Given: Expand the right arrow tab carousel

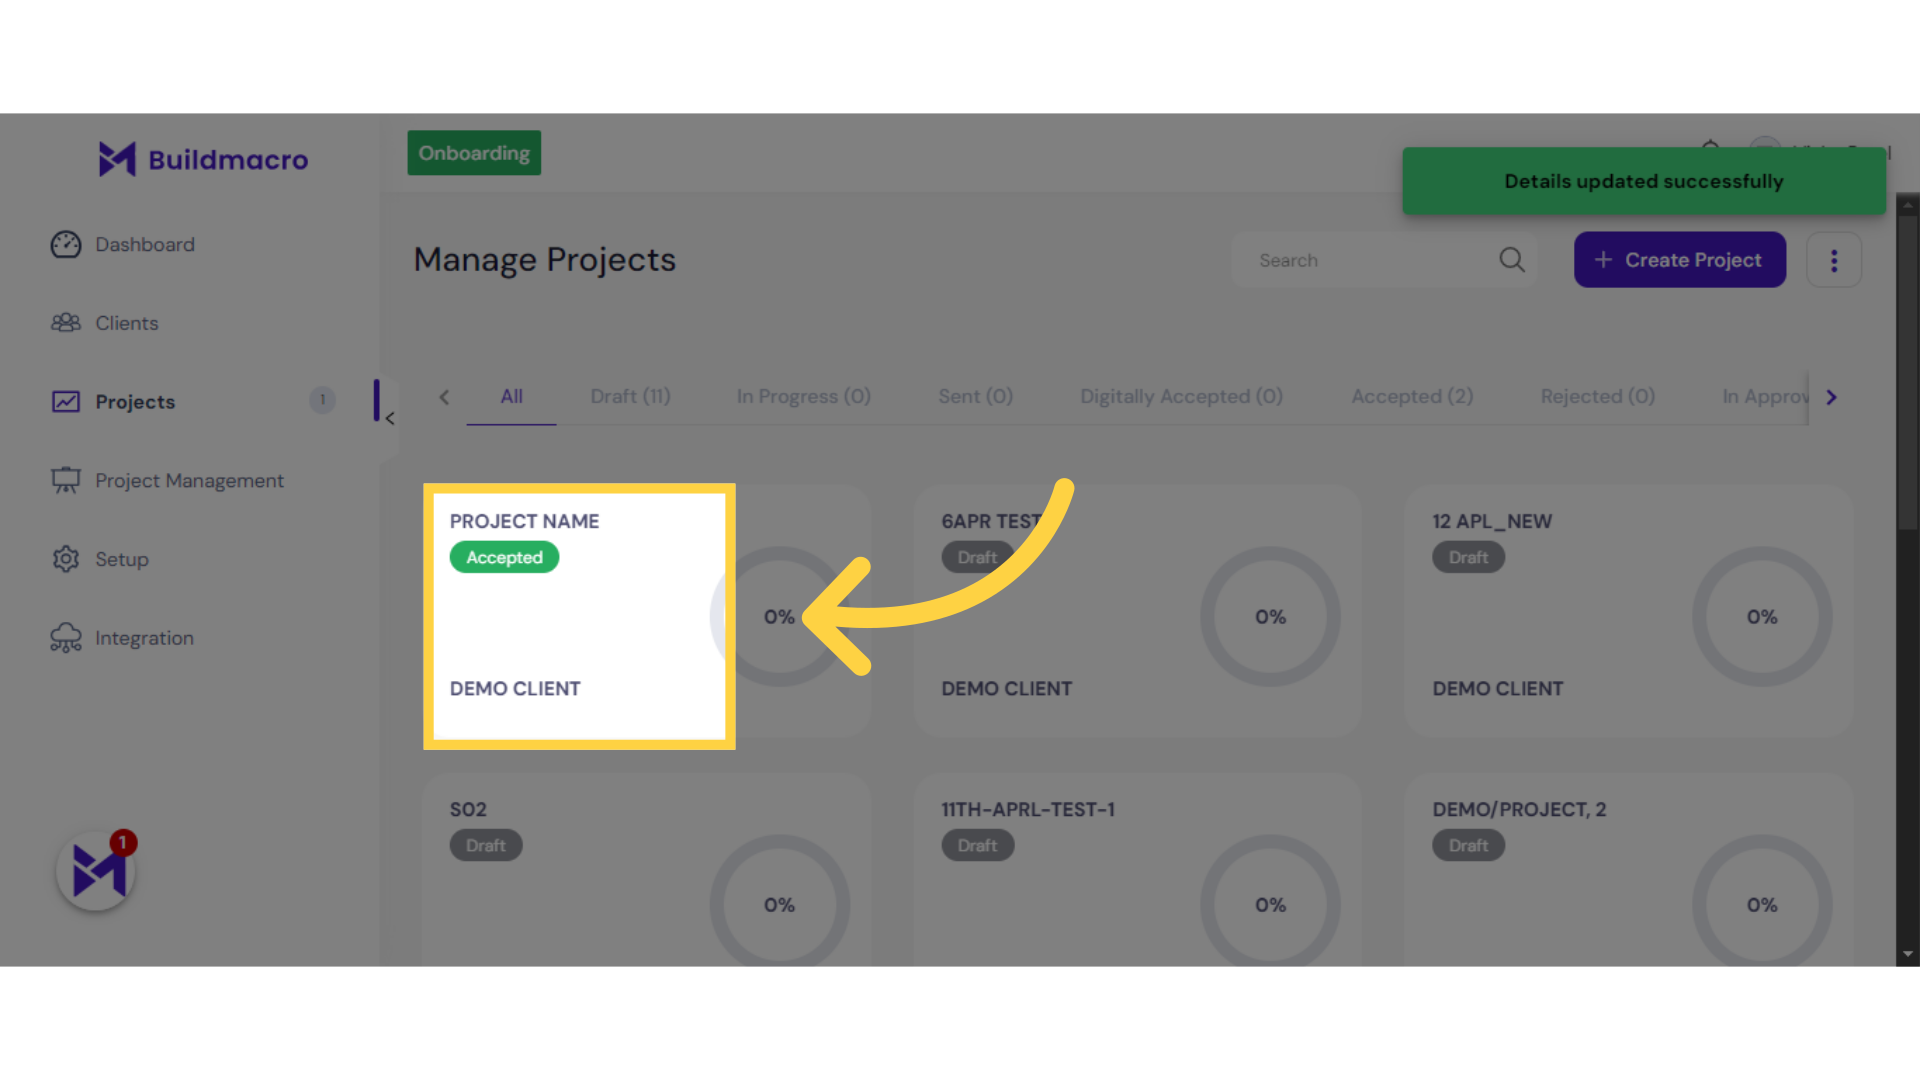Looking at the screenshot, I should (1833, 397).
